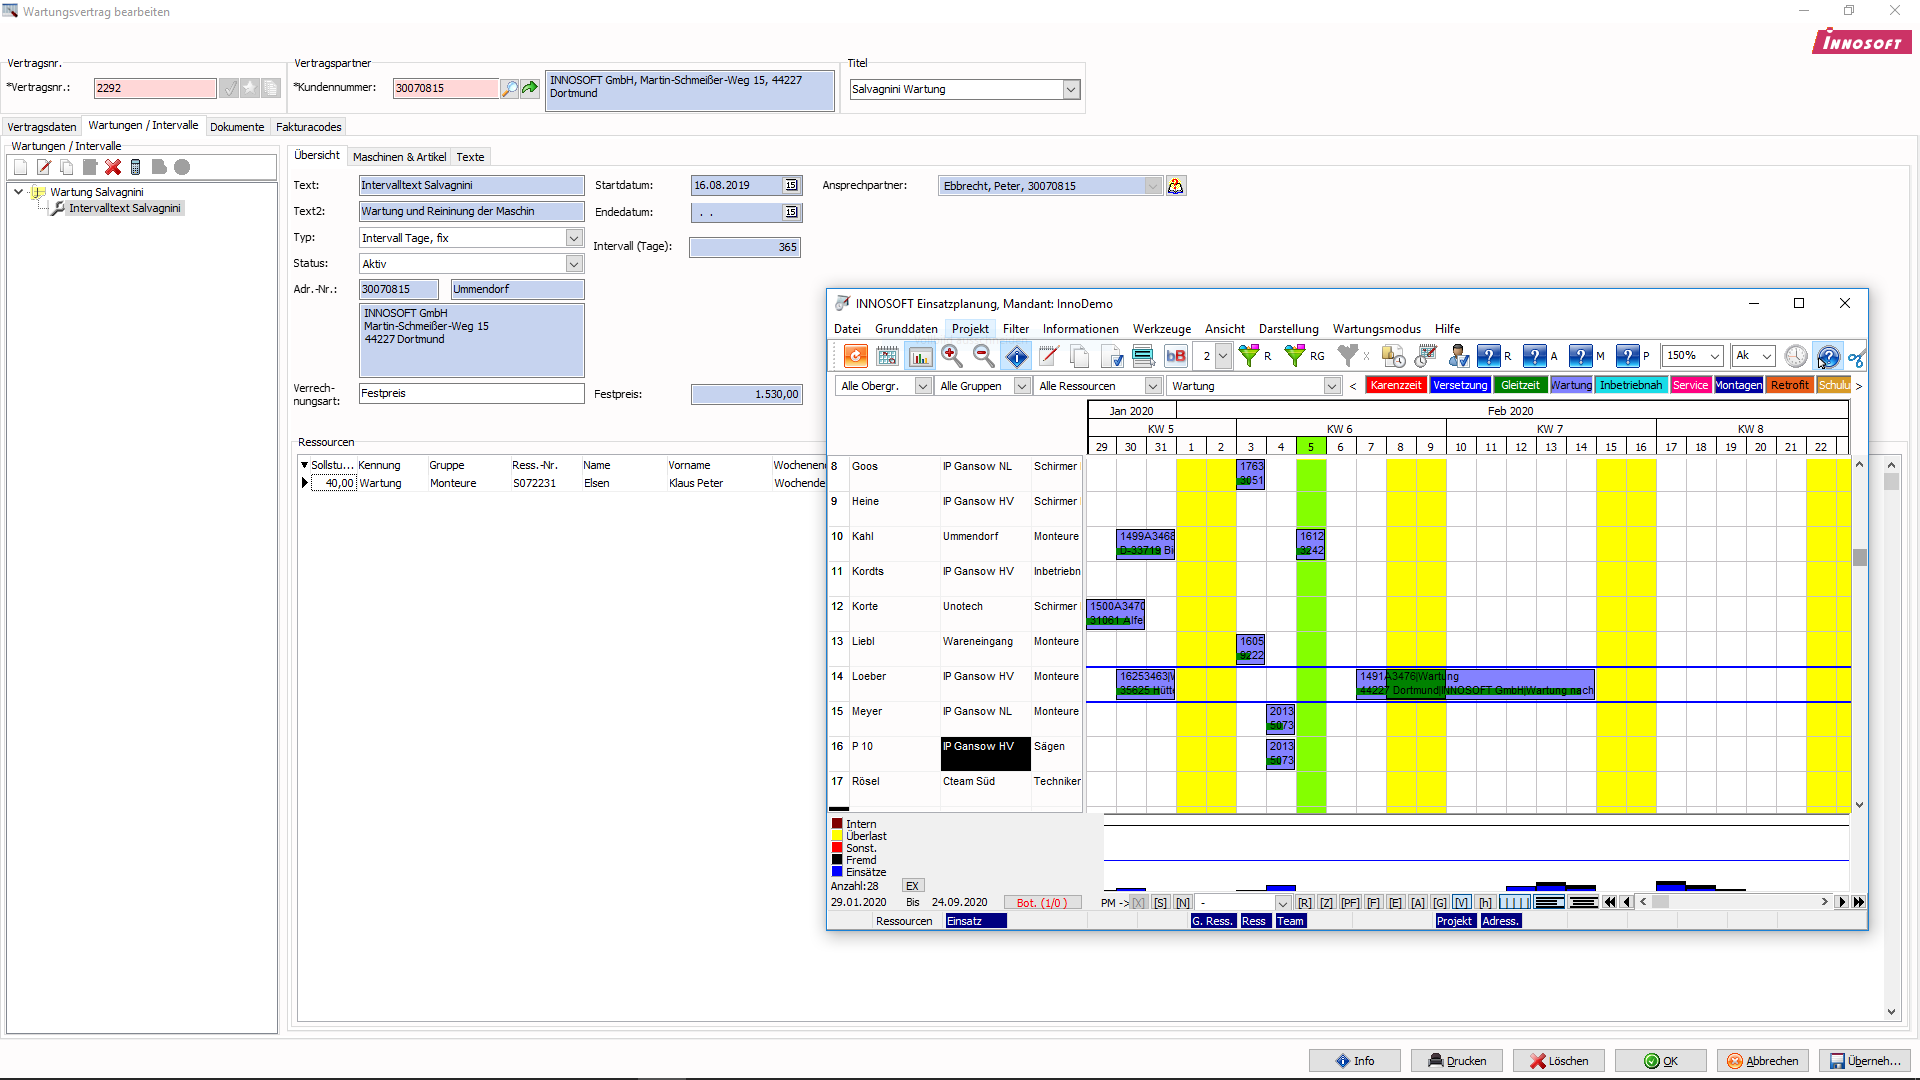Viewport: 1920px width, 1080px height.
Task: Click the document with checkmark icon
Action: pos(1112,356)
